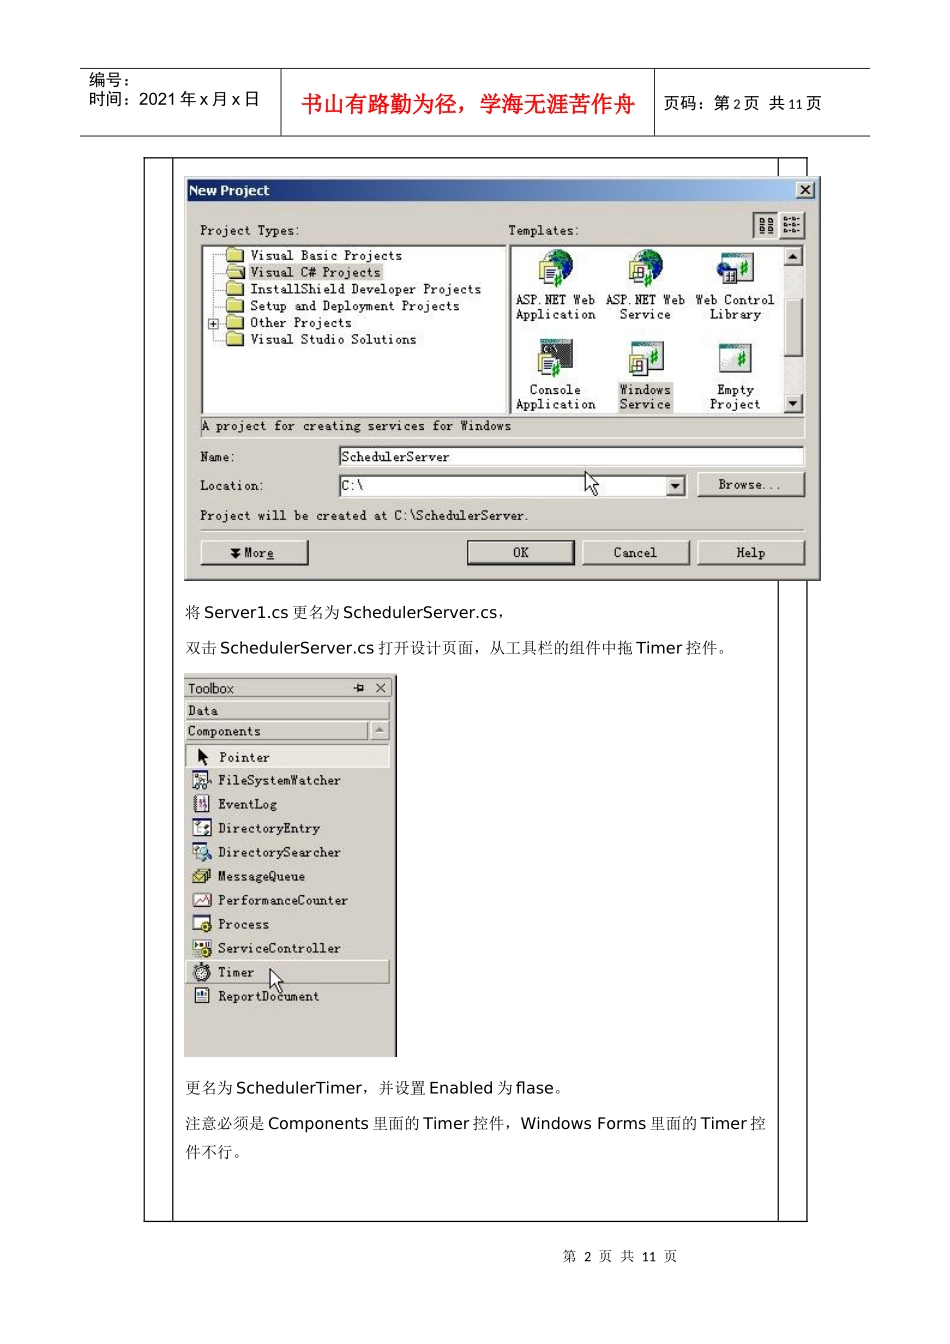Select the ASP.NET Web Application template icon
The width and height of the screenshot is (950, 1344).
555,269
